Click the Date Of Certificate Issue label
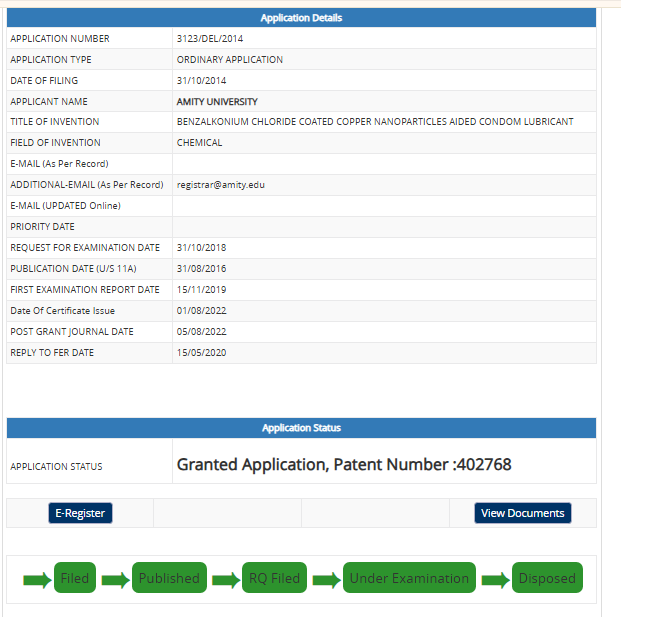The image size is (648, 617). 62,311
